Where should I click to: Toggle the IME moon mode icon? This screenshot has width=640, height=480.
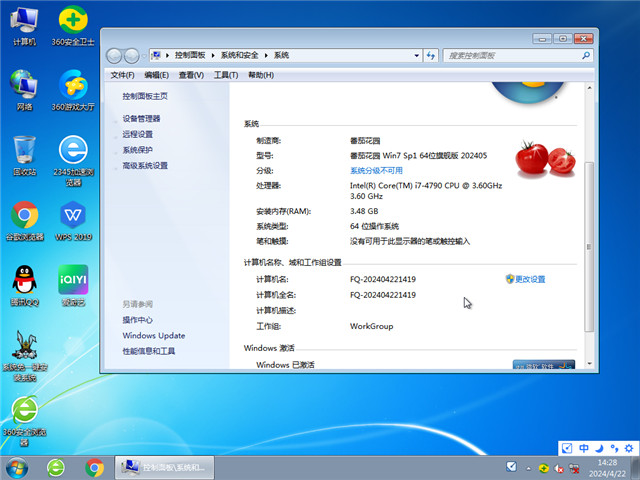pyautogui.click(x=599, y=448)
